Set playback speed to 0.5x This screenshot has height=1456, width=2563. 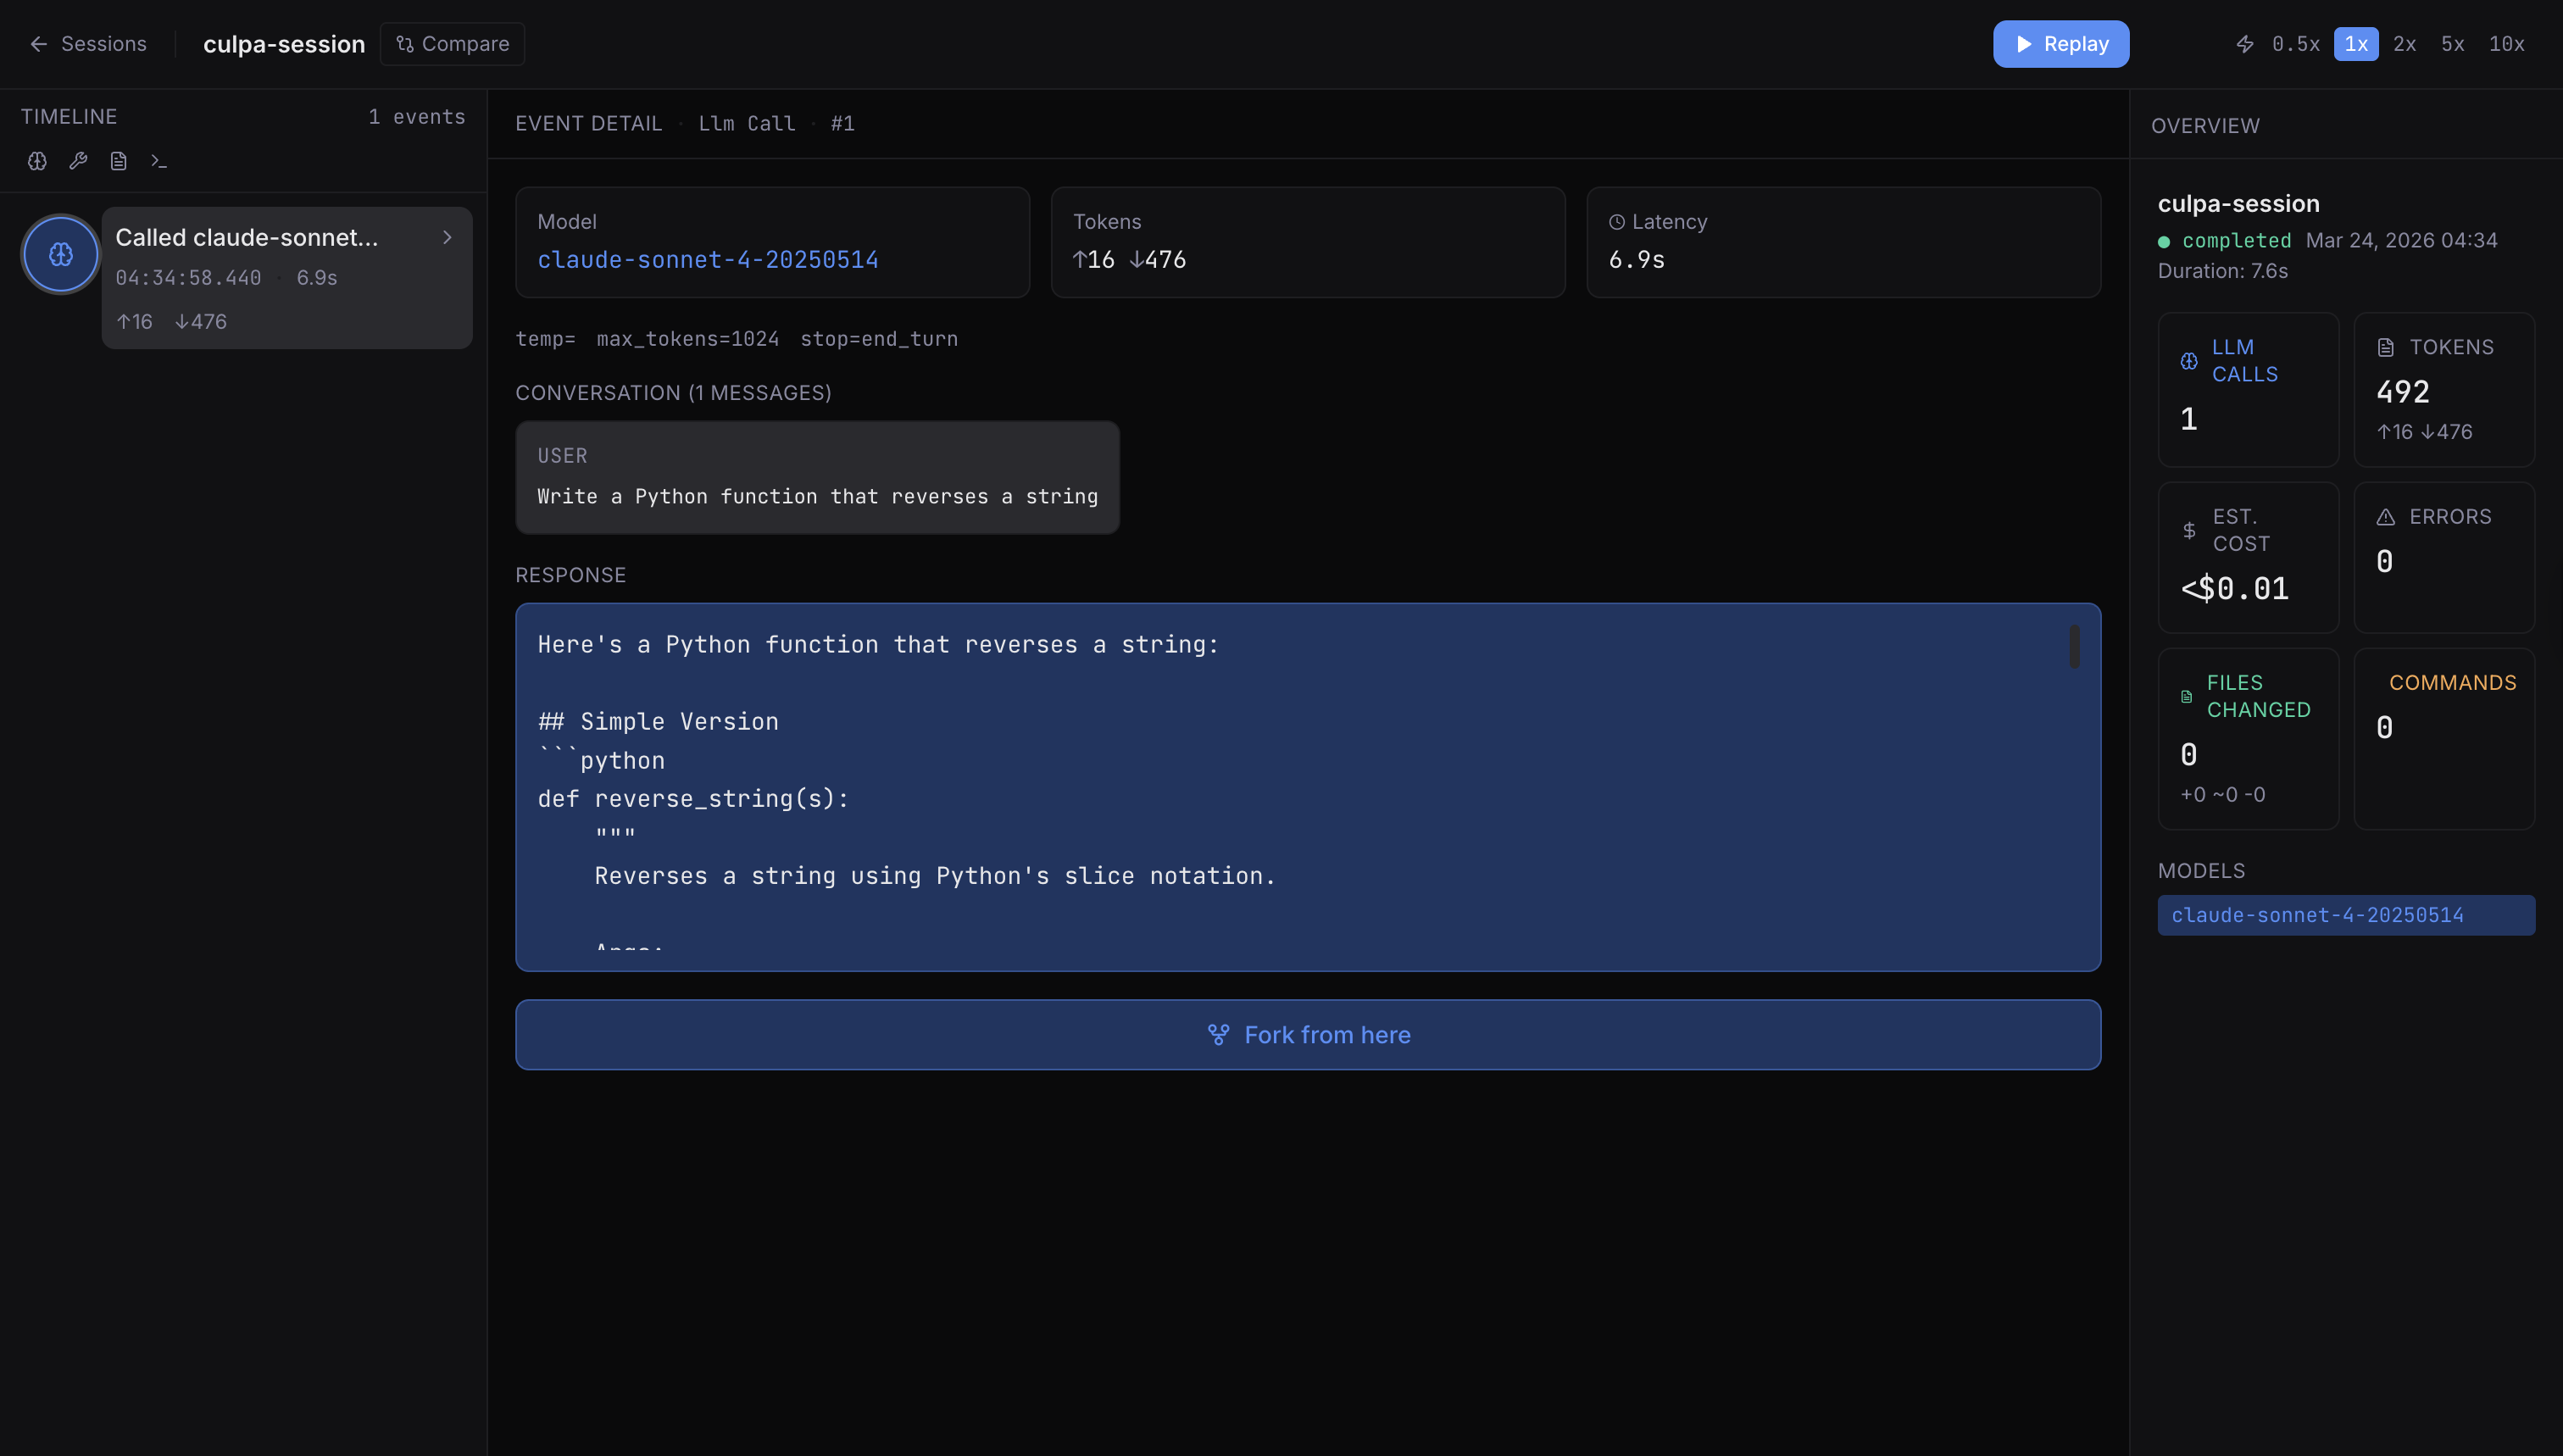[x=2295, y=44]
